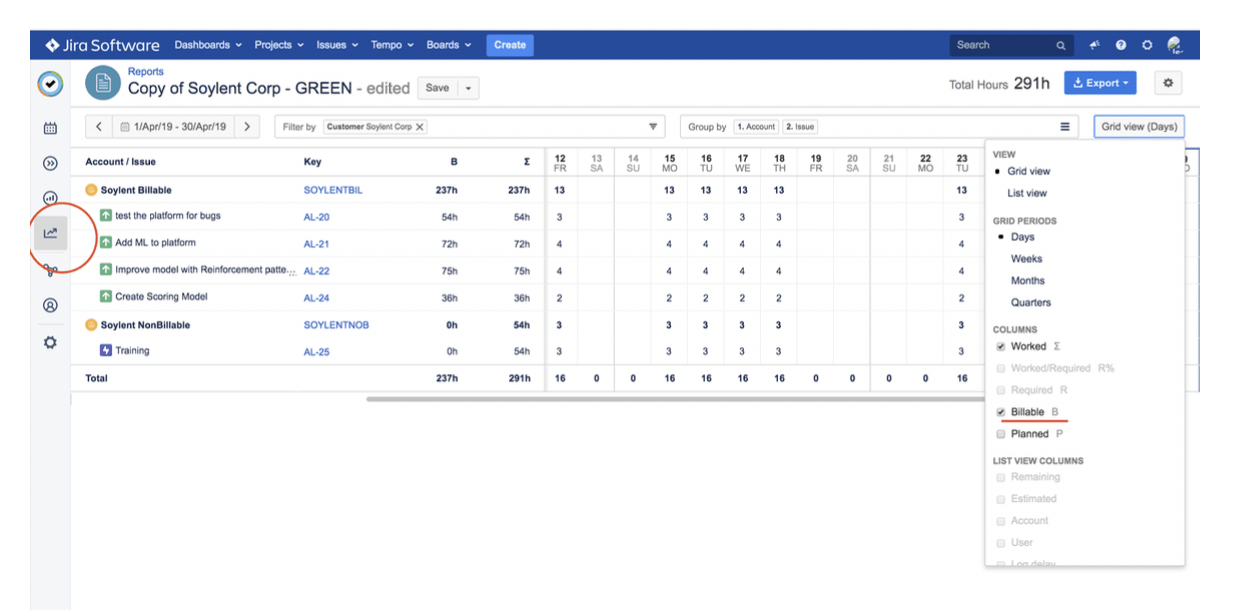
Task: Click the Training issue type icon
Action: [106, 350]
